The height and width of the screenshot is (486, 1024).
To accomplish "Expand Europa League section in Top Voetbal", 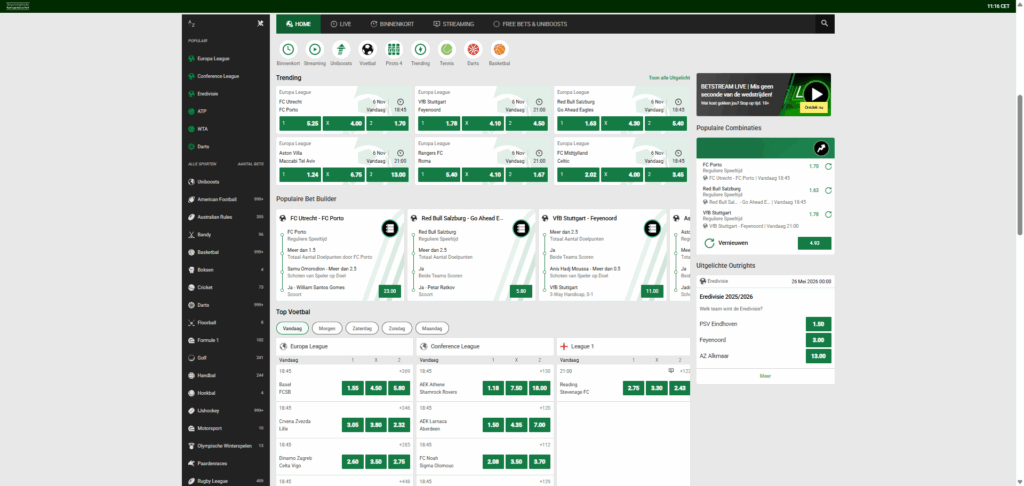I will tap(344, 346).
